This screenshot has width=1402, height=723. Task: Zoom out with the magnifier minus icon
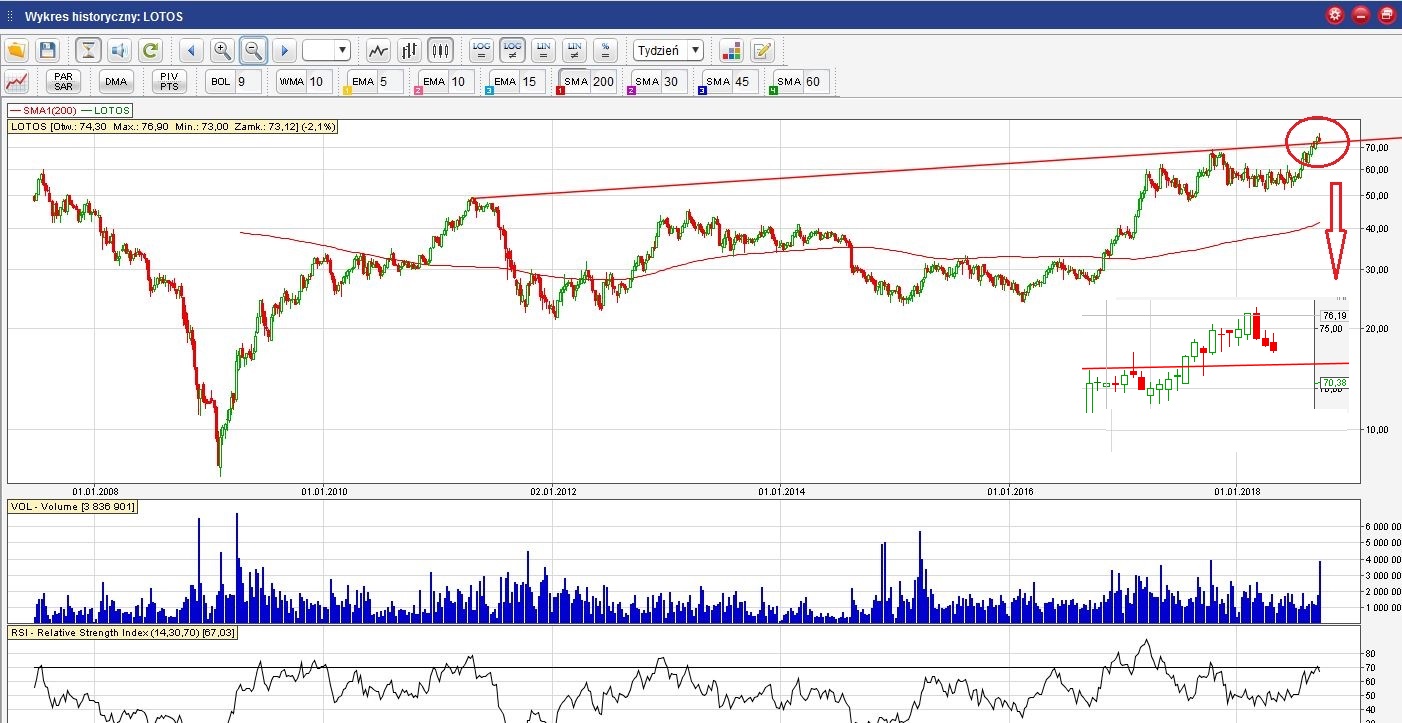coord(253,50)
